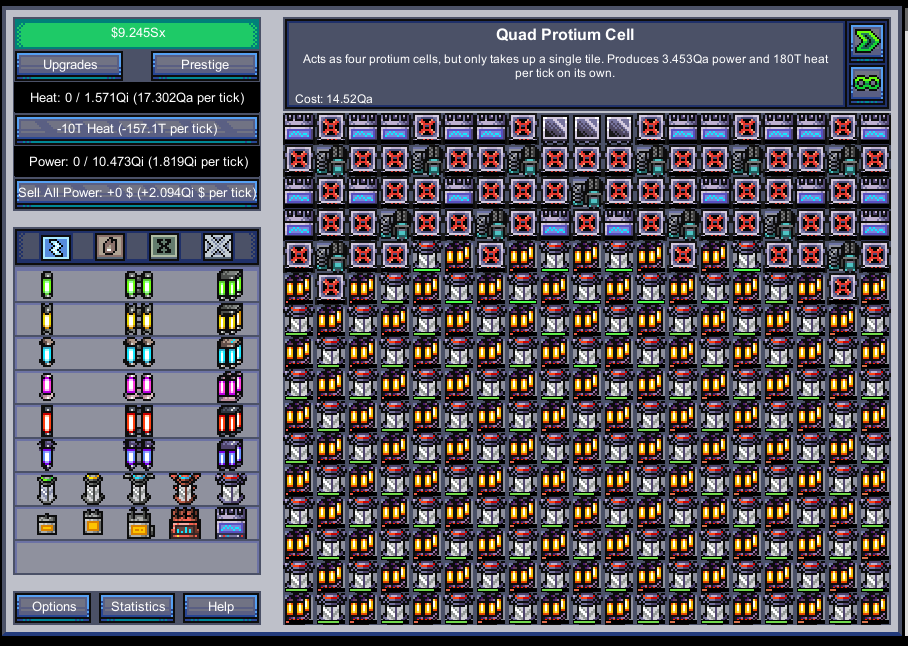The image size is (908, 646).
Task: Choose the single purple fuel cell
Action: pyautogui.click(x=47, y=455)
